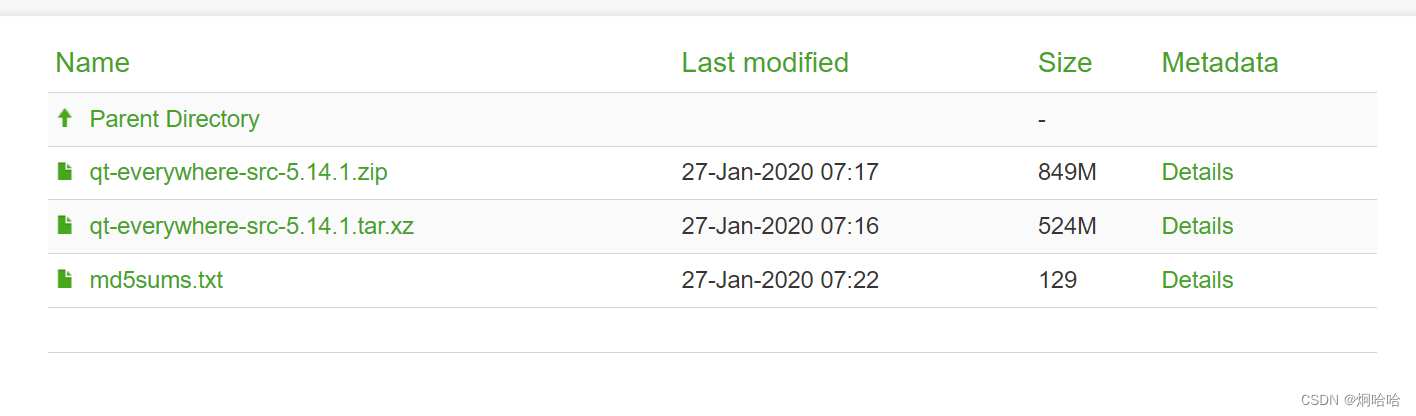This screenshot has width=1416, height=416.
Task: Open the md5sums.txt file link
Action: coord(156,280)
